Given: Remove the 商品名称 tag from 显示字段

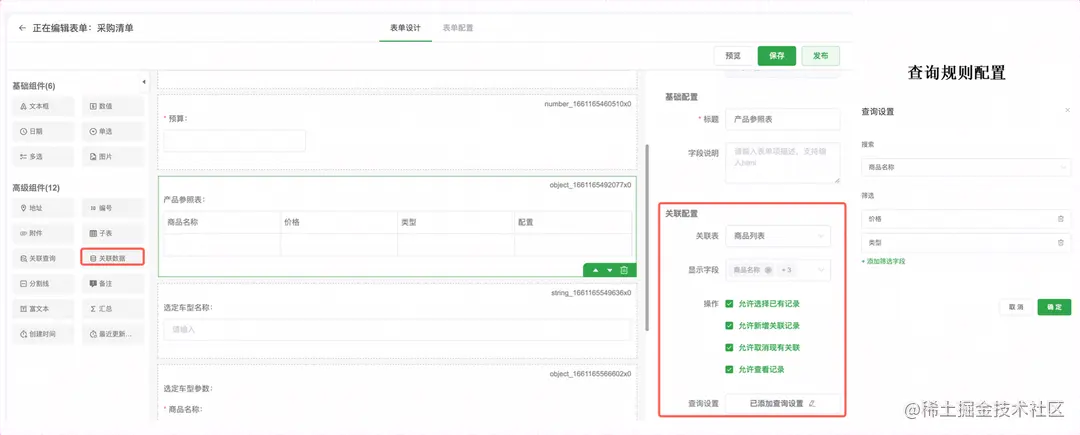Looking at the screenshot, I should [768, 270].
